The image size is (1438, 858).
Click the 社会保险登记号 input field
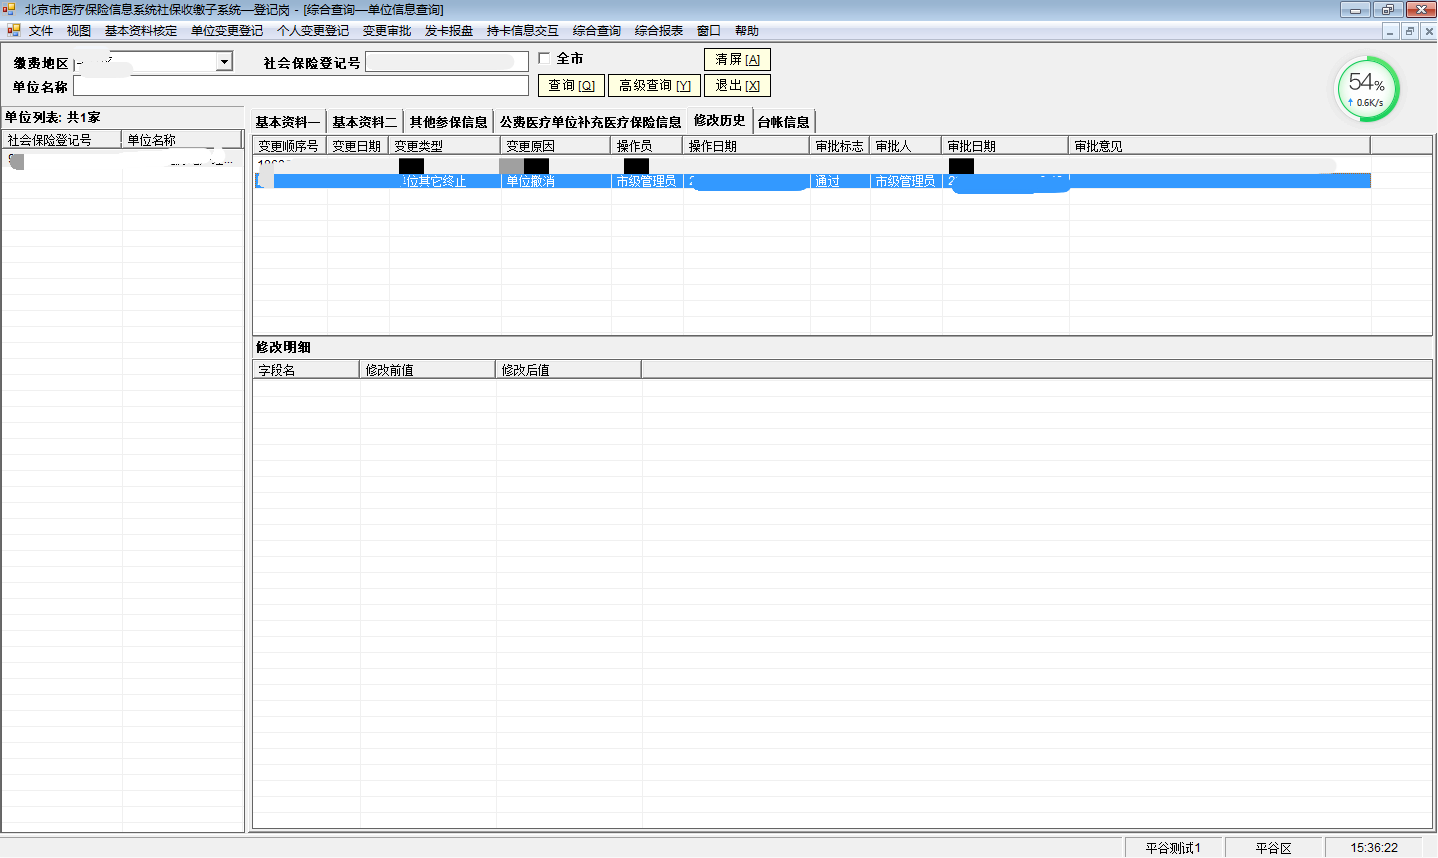coord(446,62)
